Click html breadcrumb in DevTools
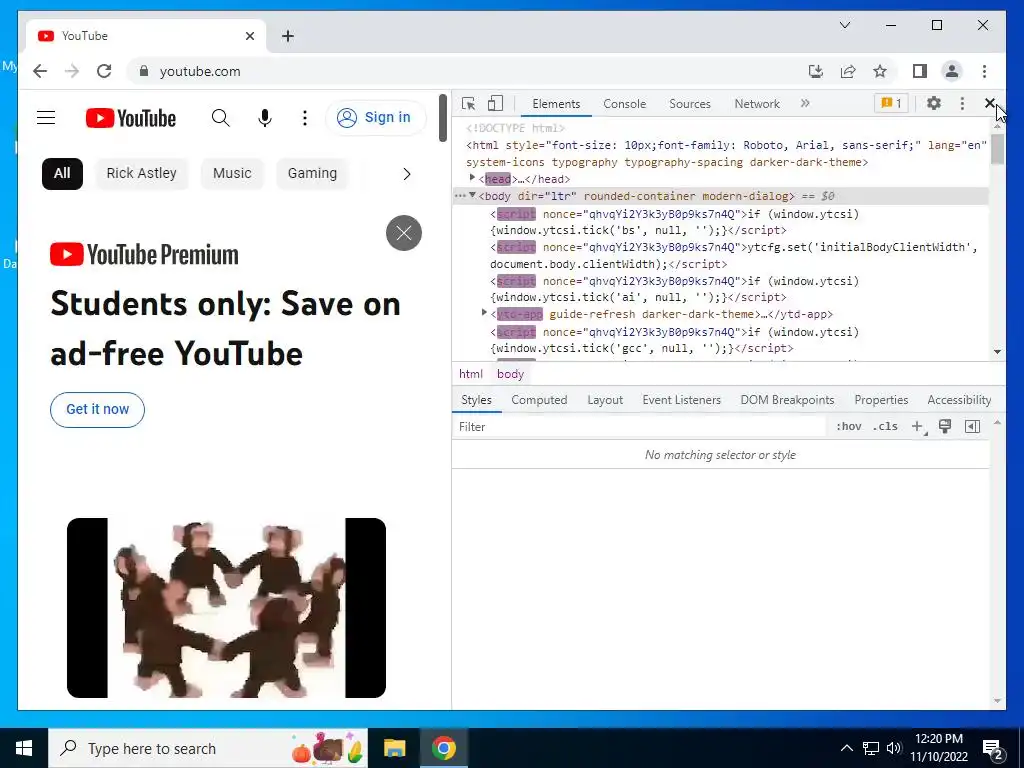Screen dimensions: 1024x768 point(470,374)
